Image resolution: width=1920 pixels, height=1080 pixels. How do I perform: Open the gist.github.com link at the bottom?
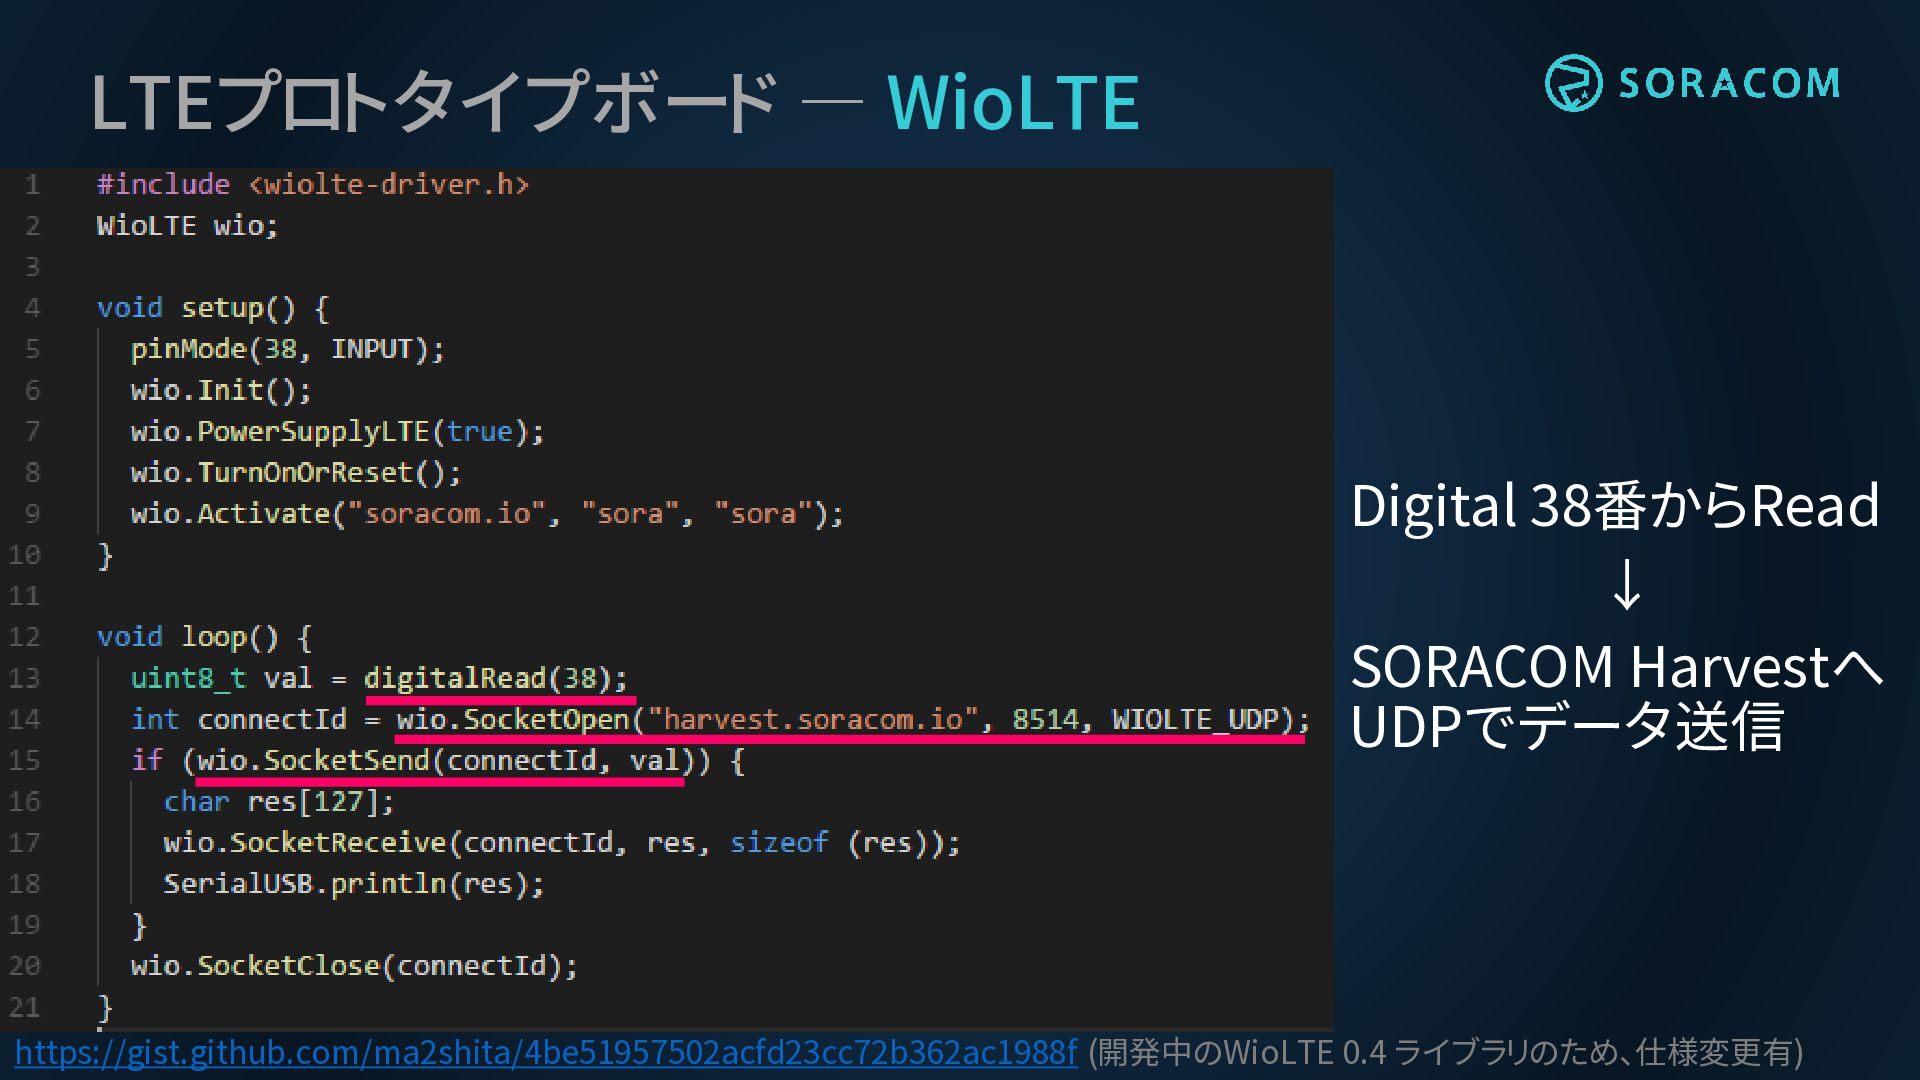pos(546,1053)
